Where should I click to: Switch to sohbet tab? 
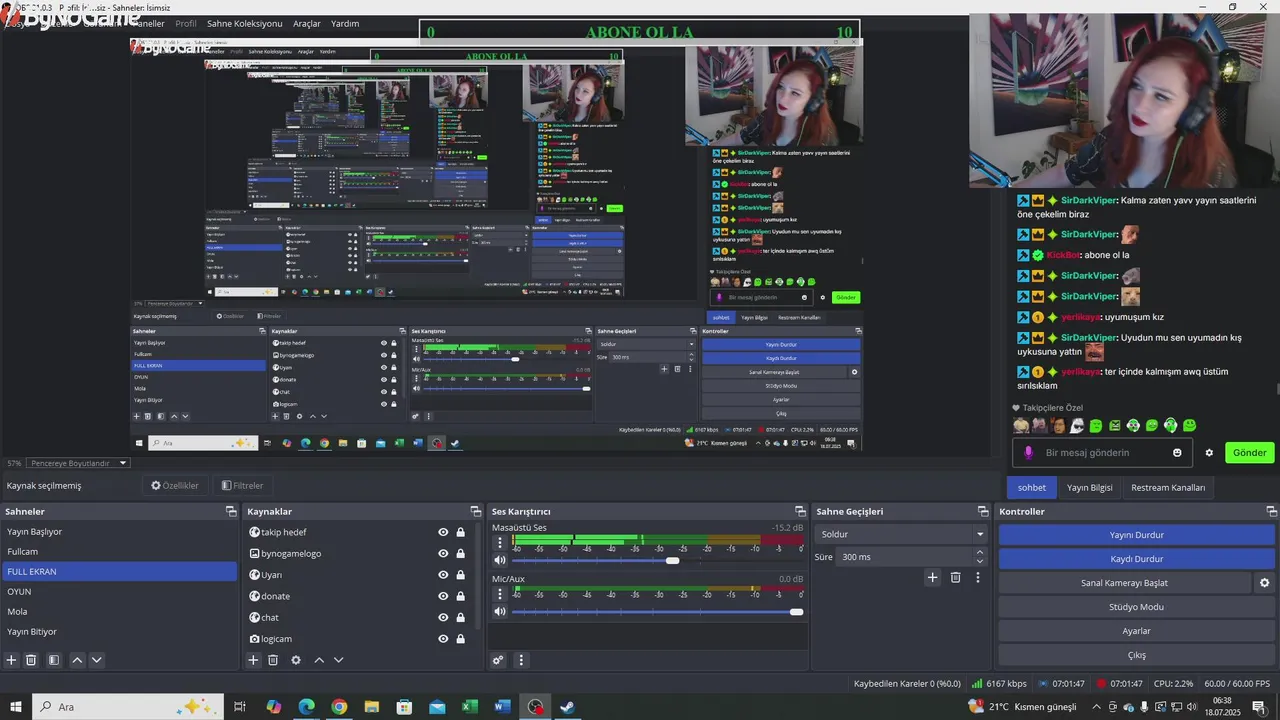pyautogui.click(x=1032, y=488)
